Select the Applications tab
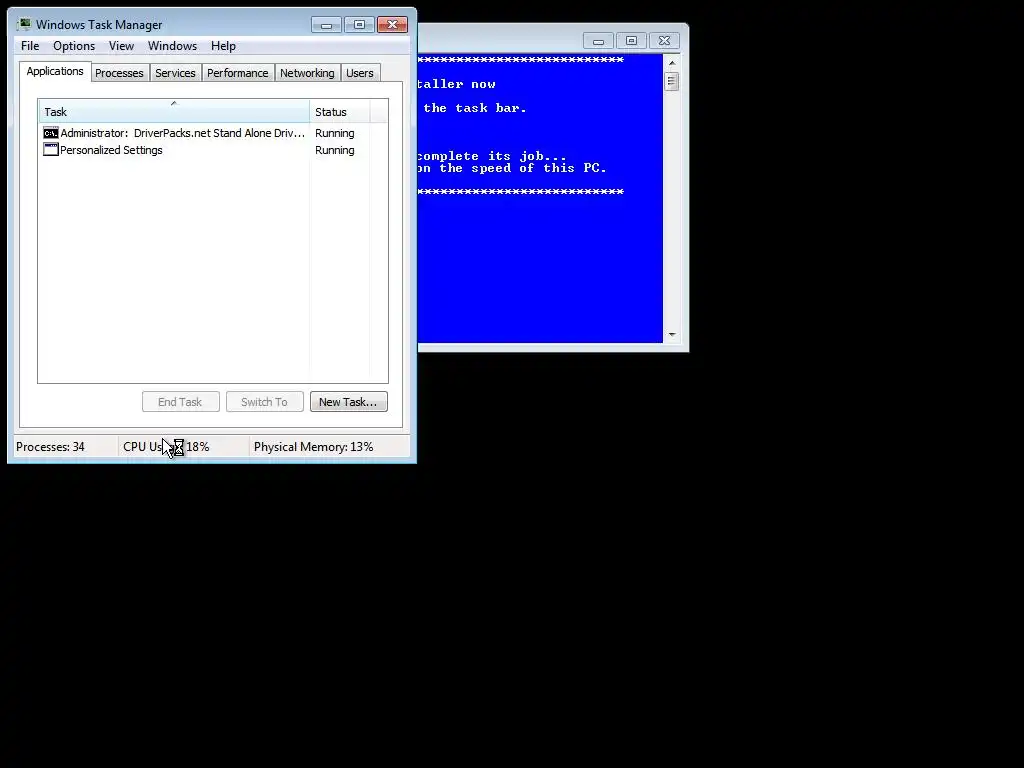1024x768 pixels. point(55,71)
